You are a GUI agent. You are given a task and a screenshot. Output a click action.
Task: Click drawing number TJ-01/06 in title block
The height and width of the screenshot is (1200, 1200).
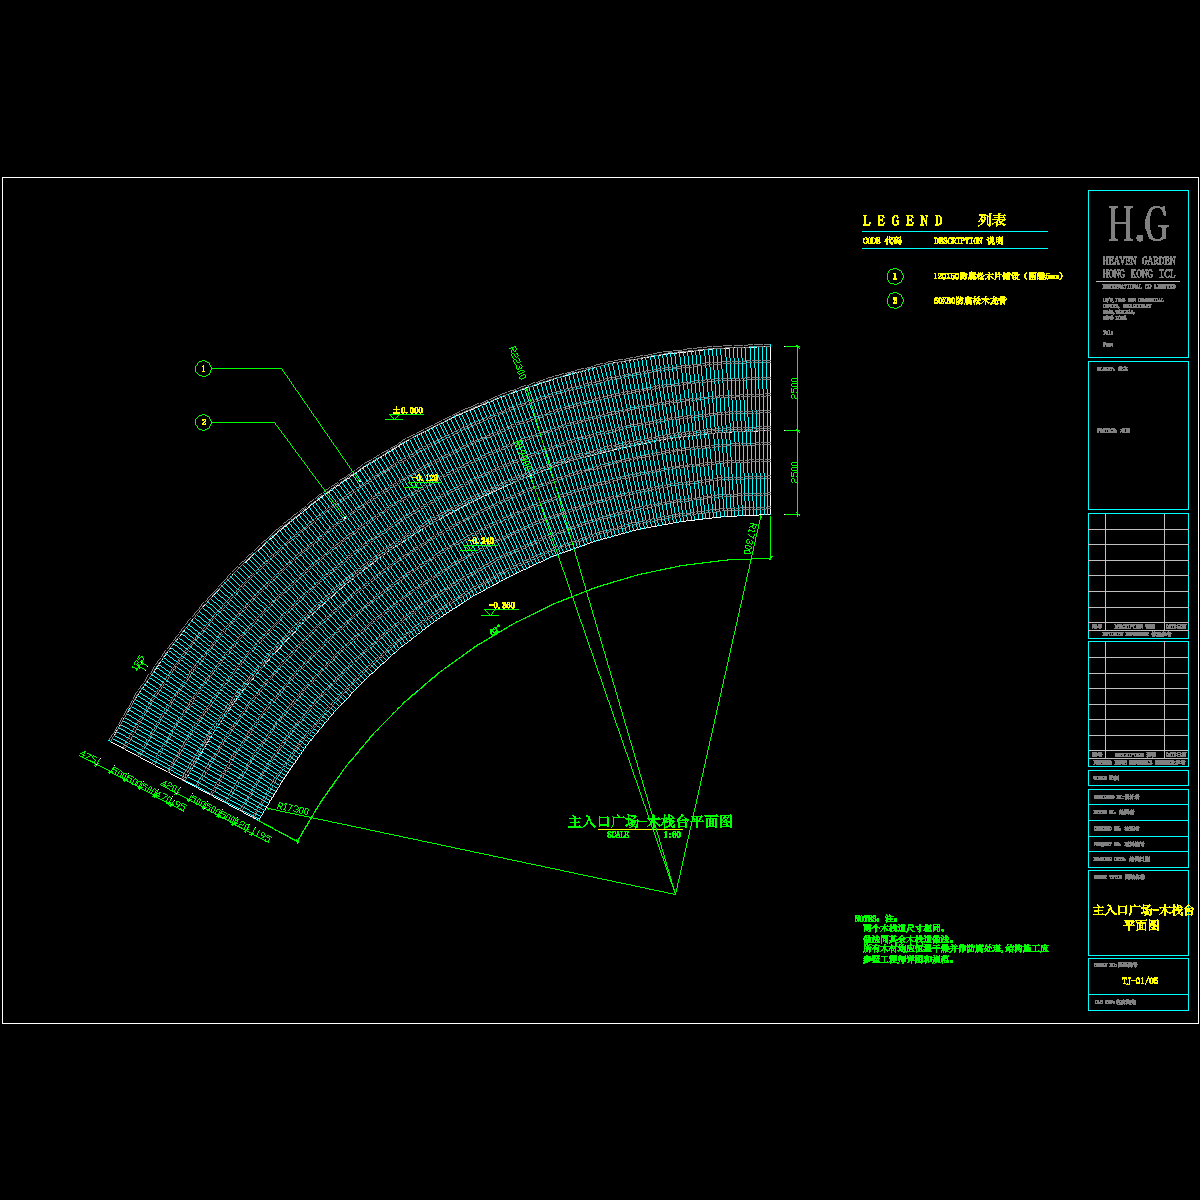(x=1139, y=981)
